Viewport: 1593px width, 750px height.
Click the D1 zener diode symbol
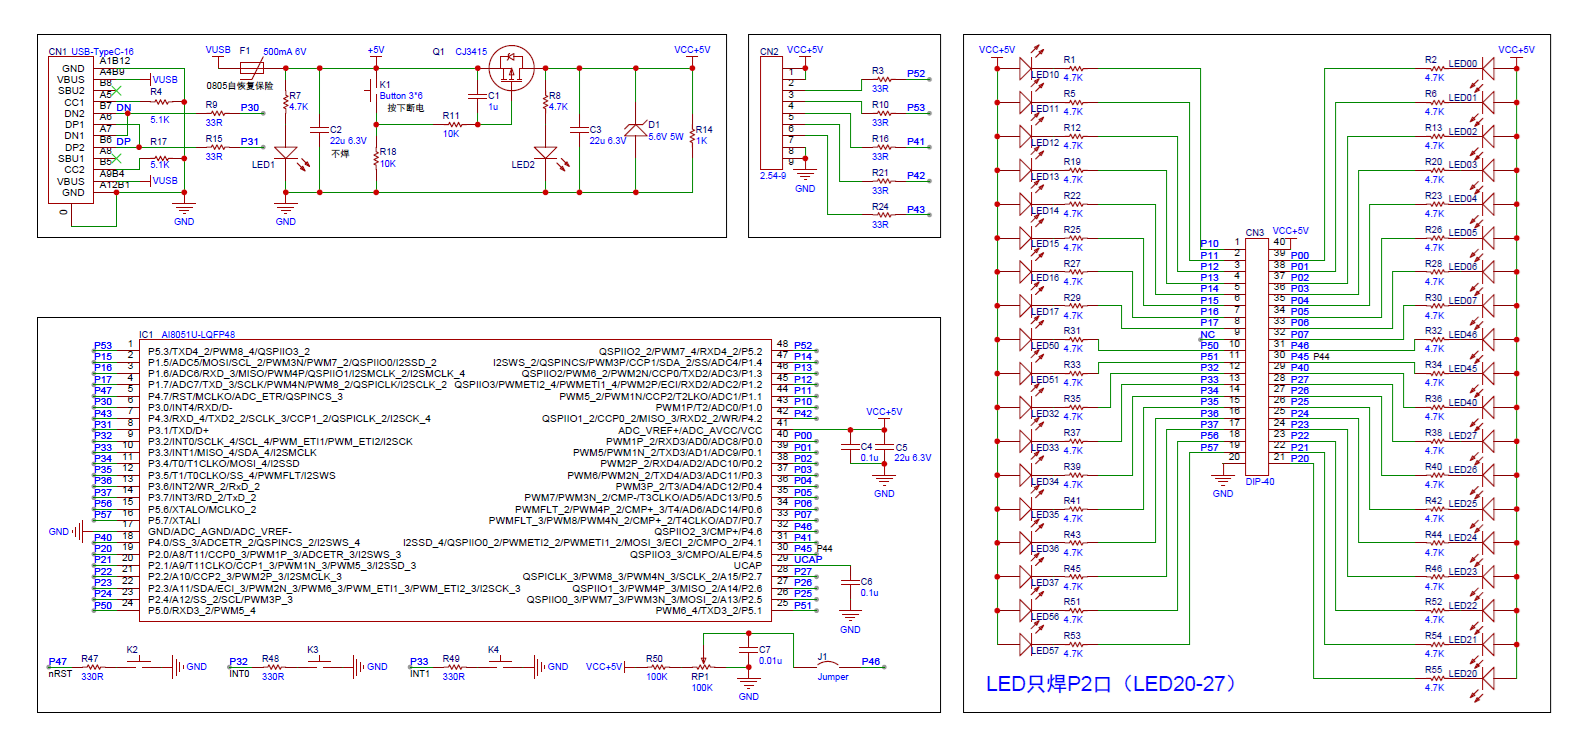pos(636,129)
